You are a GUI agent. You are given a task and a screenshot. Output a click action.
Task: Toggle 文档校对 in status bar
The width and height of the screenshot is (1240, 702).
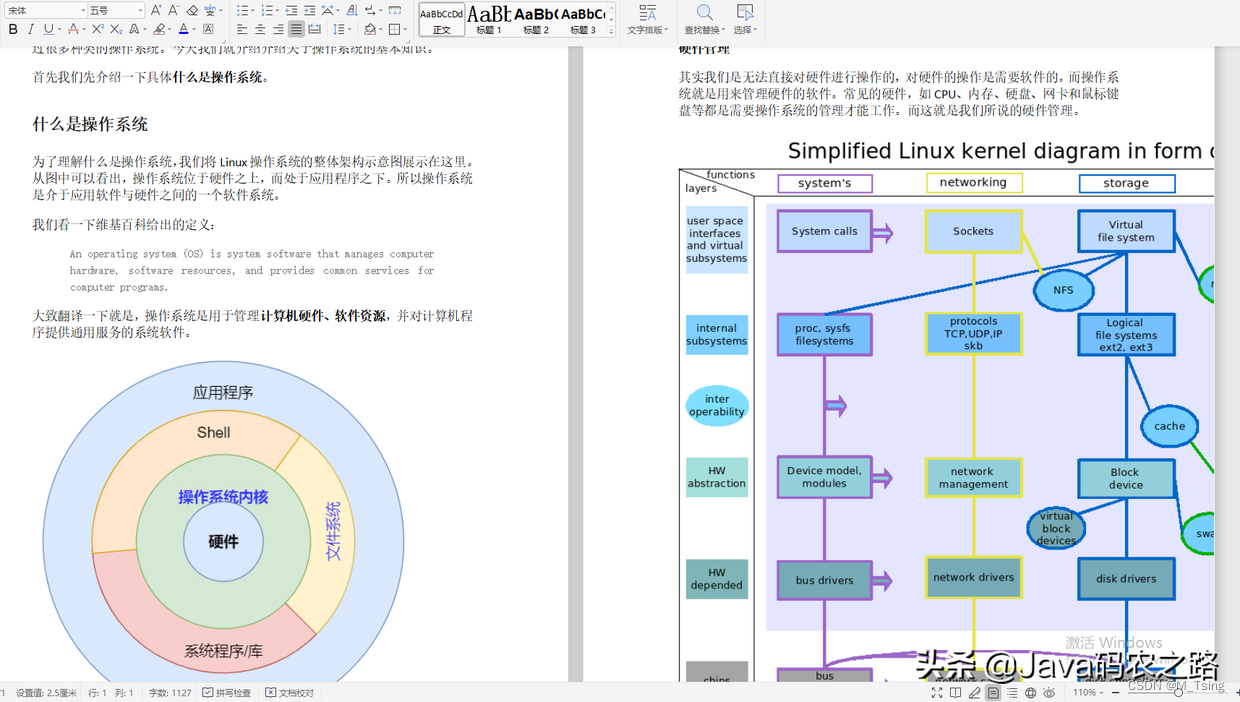pos(290,692)
